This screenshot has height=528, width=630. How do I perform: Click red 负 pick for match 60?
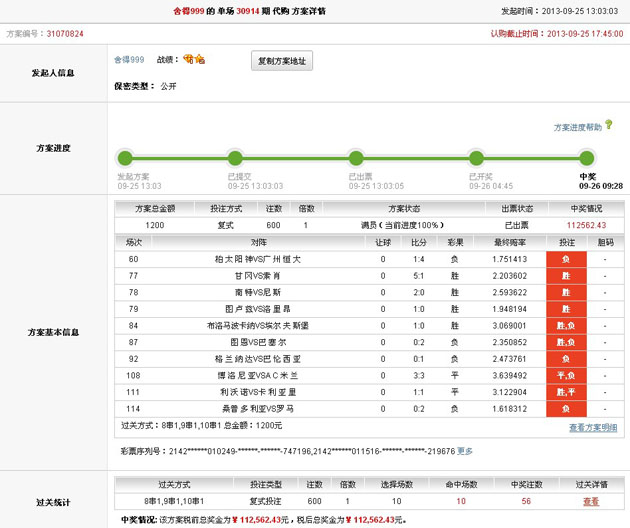pos(566,259)
